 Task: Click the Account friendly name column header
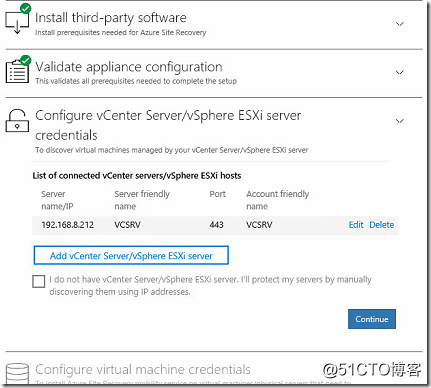click(278, 200)
